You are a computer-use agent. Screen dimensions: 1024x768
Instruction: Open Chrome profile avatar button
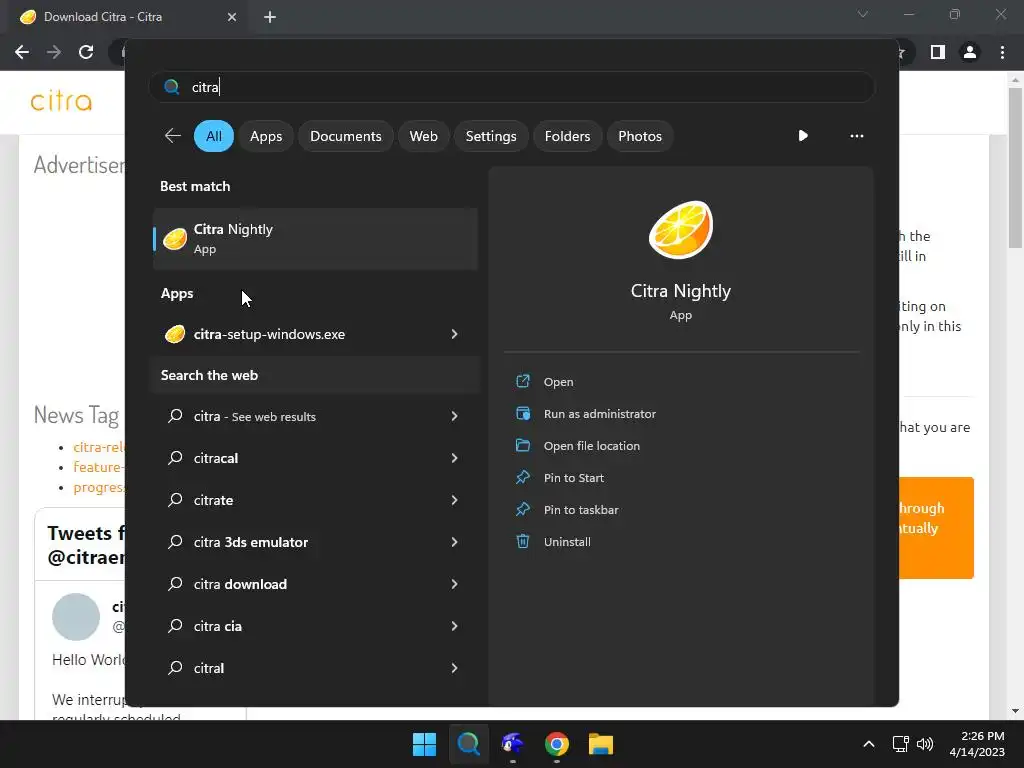(970, 52)
